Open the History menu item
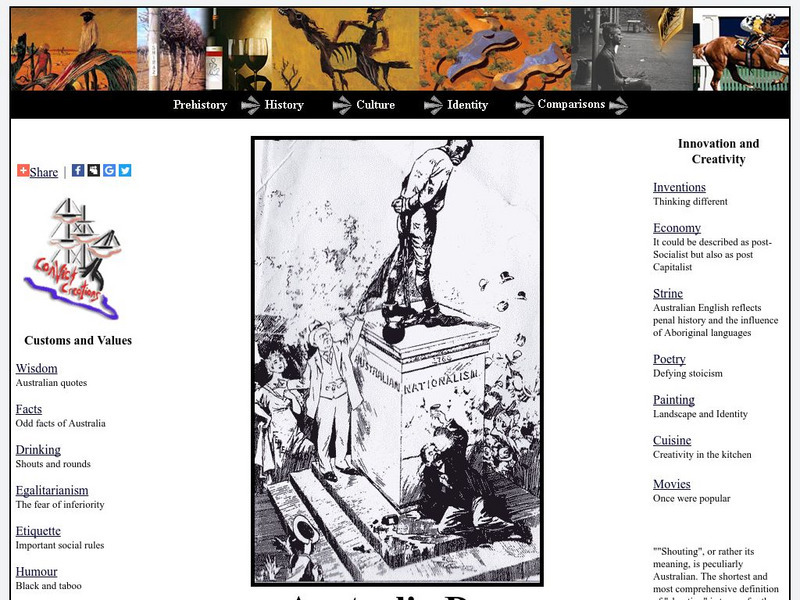 click(x=284, y=105)
